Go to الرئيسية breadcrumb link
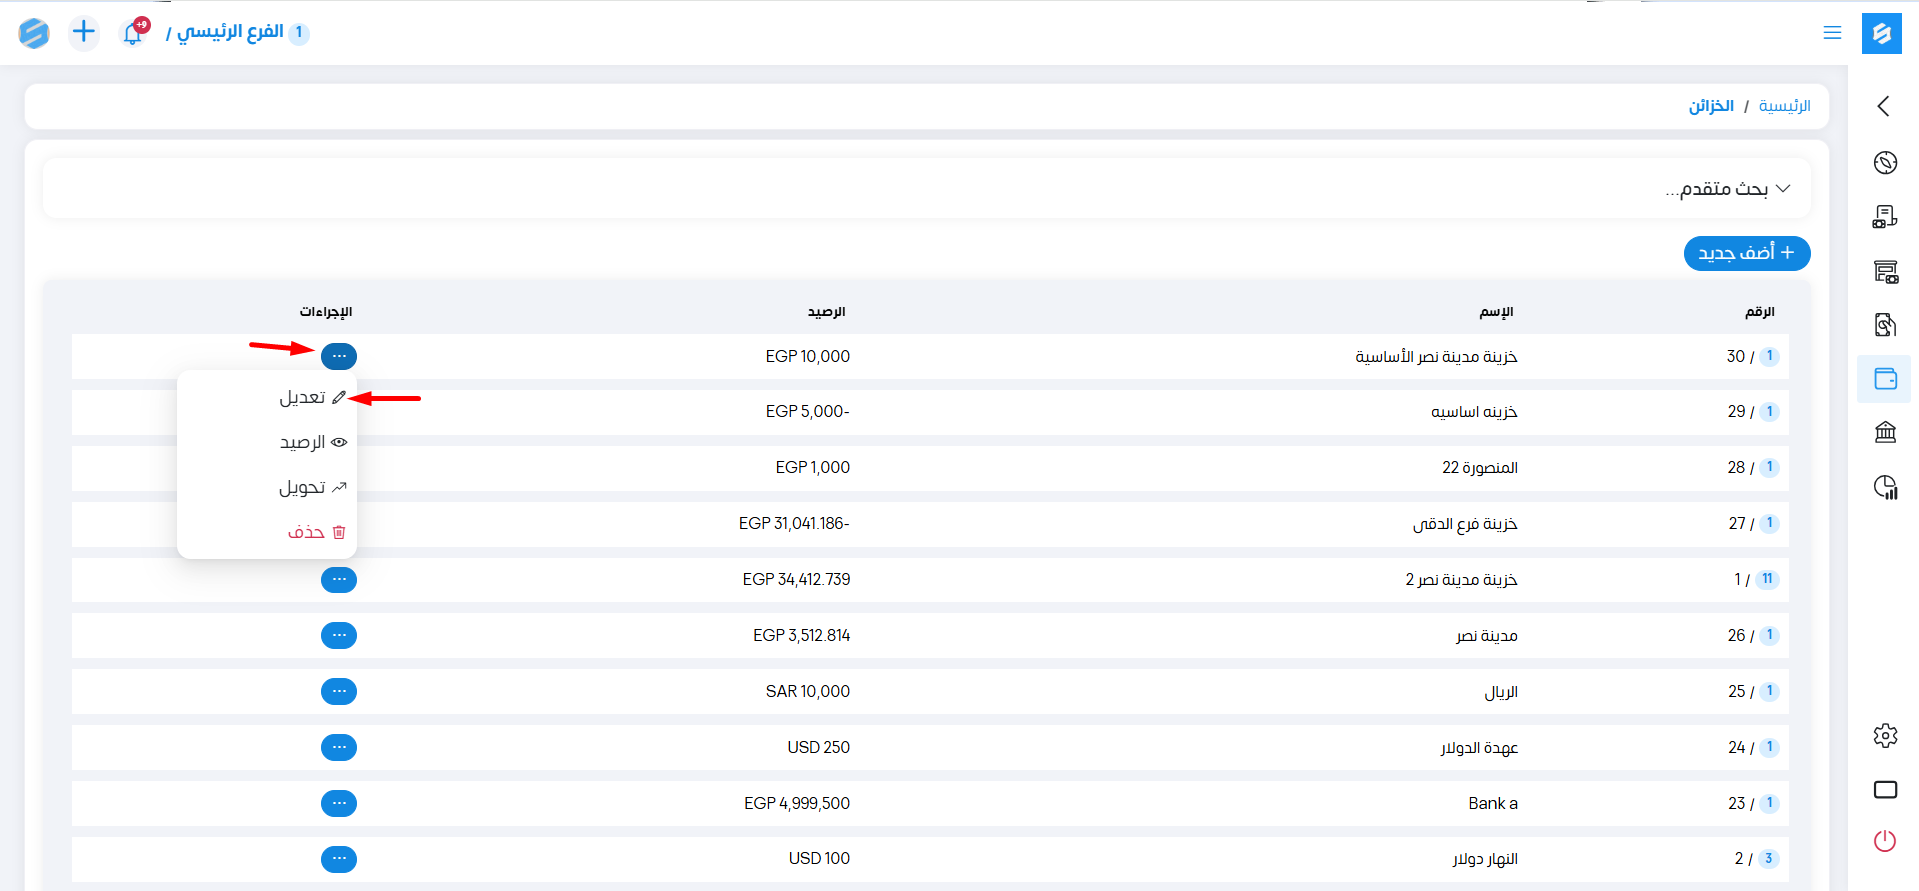1919x891 pixels. pos(1784,106)
